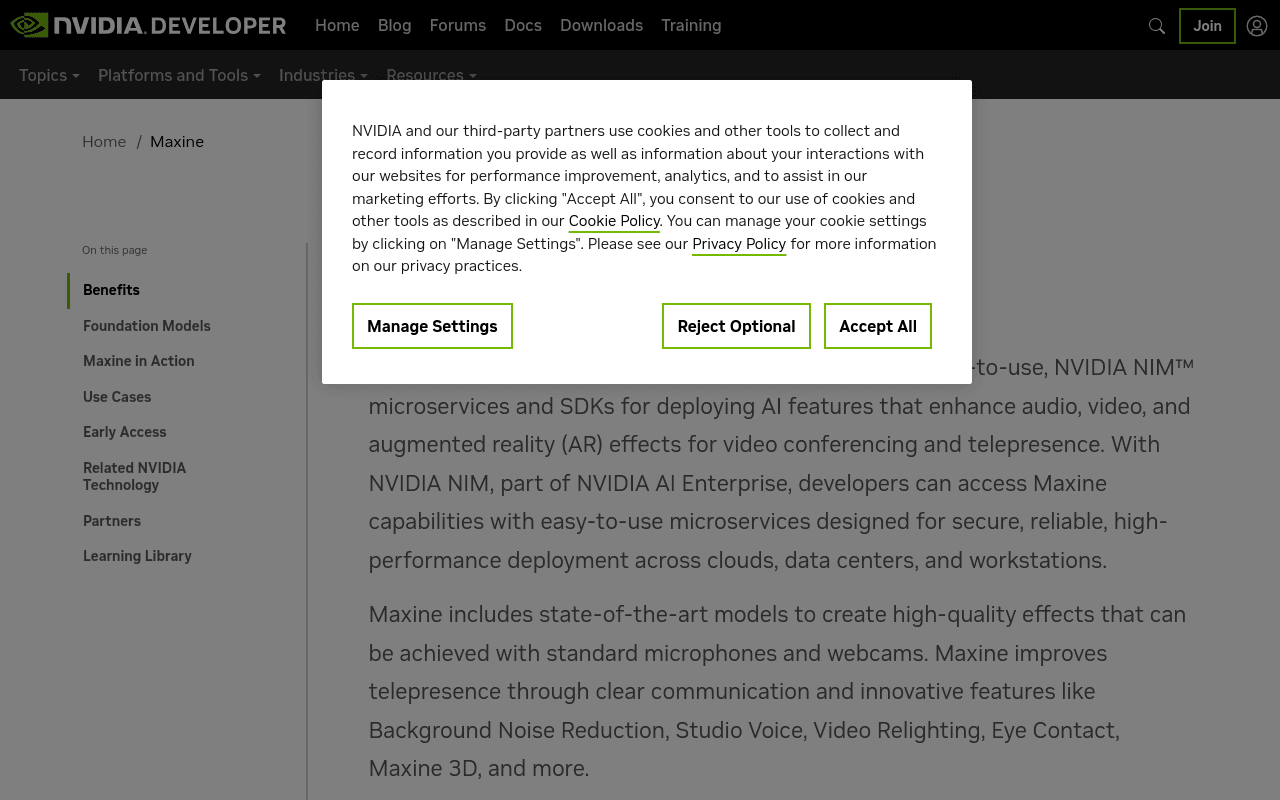Click the Maxine breadcrumb text
The image size is (1280, 800).
[x=177, y=142]
